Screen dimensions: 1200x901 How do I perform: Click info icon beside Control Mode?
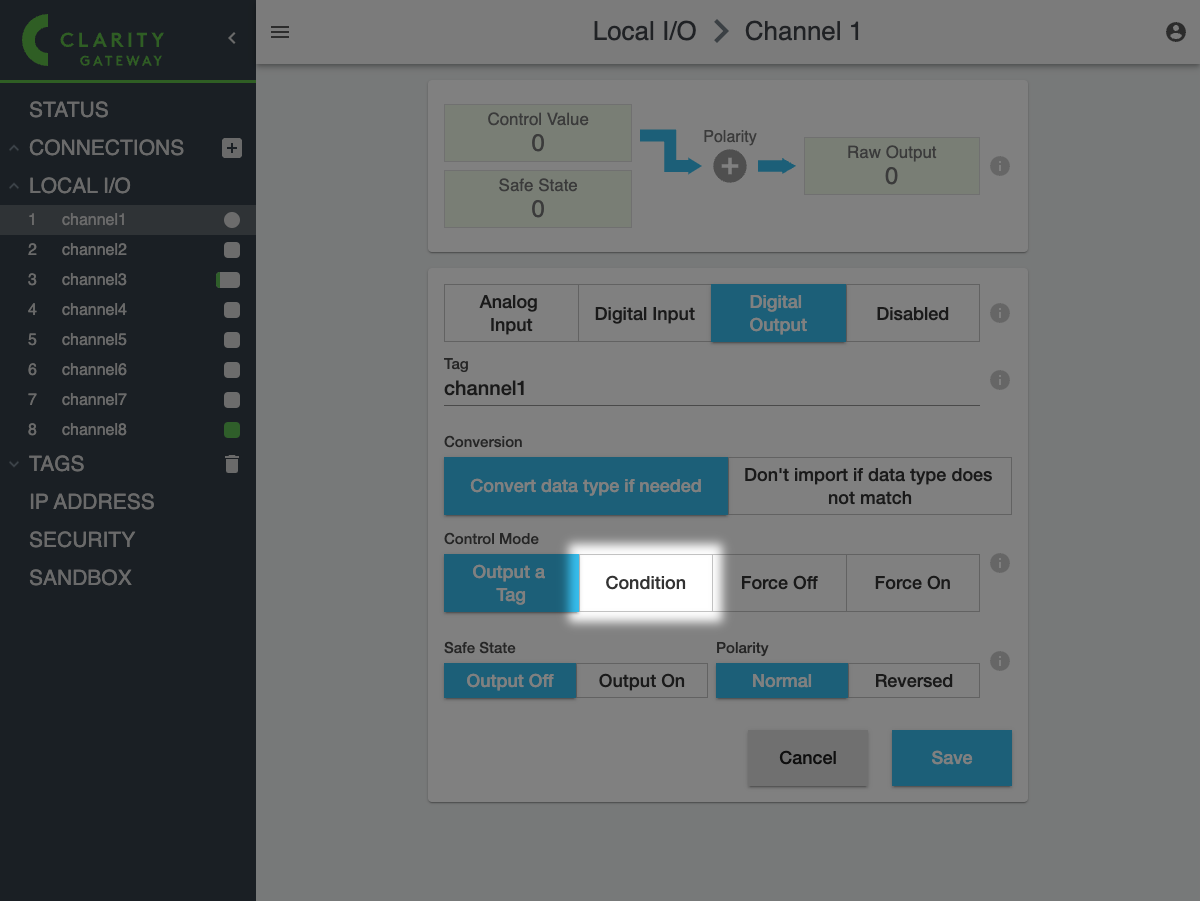pyautogui.click(x=999, y=563)
